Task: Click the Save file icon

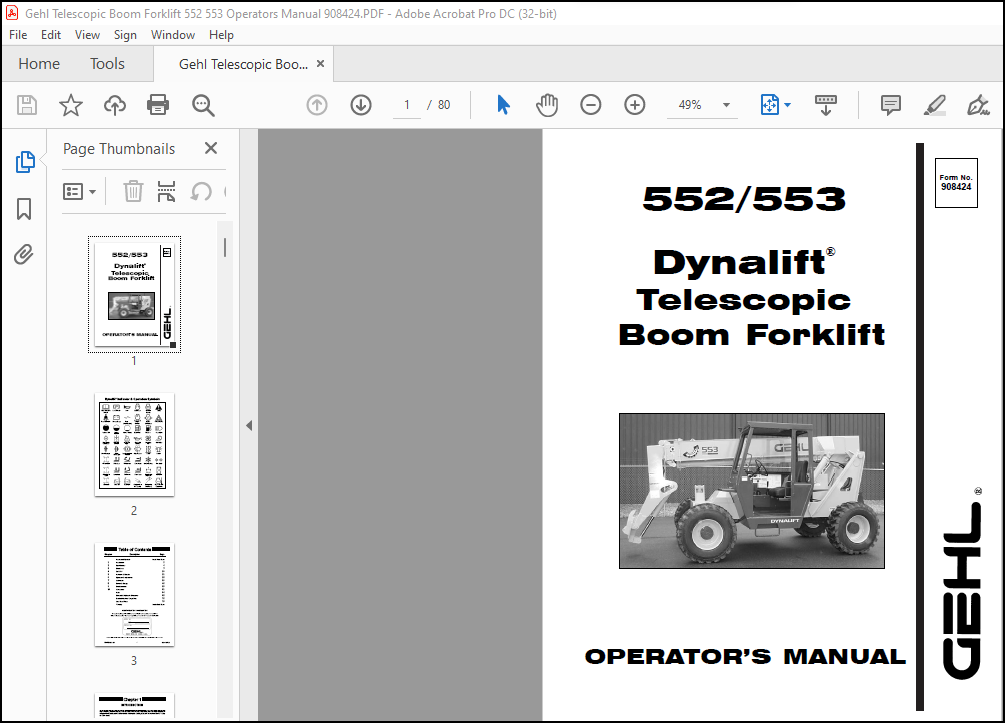Action: (27, 105)
